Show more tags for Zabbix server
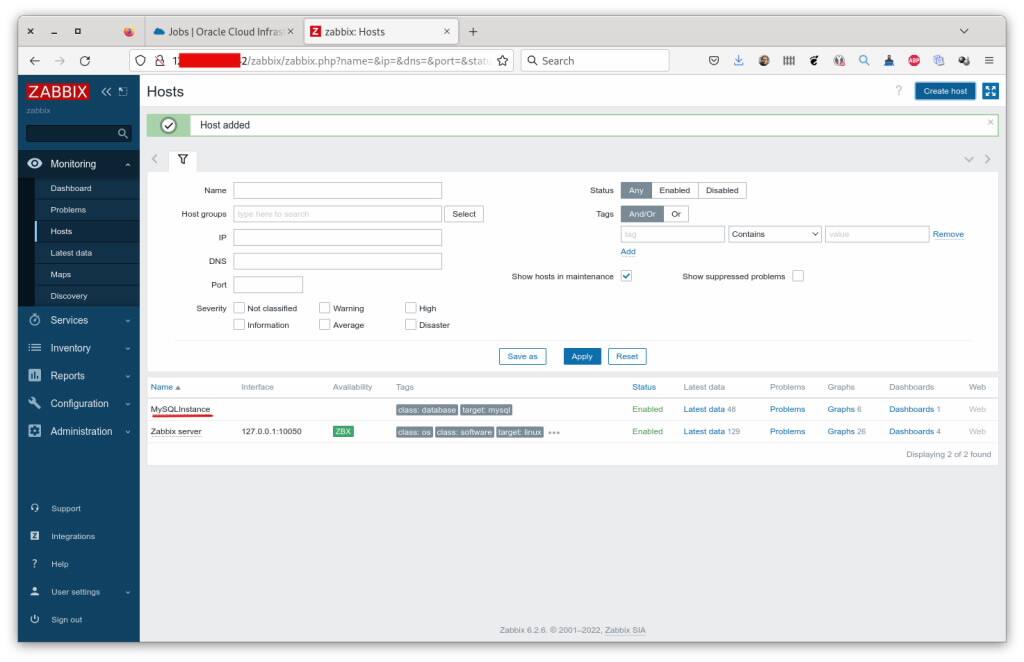This screenshot has width=1024, height=662. click(x=554, y=433)
